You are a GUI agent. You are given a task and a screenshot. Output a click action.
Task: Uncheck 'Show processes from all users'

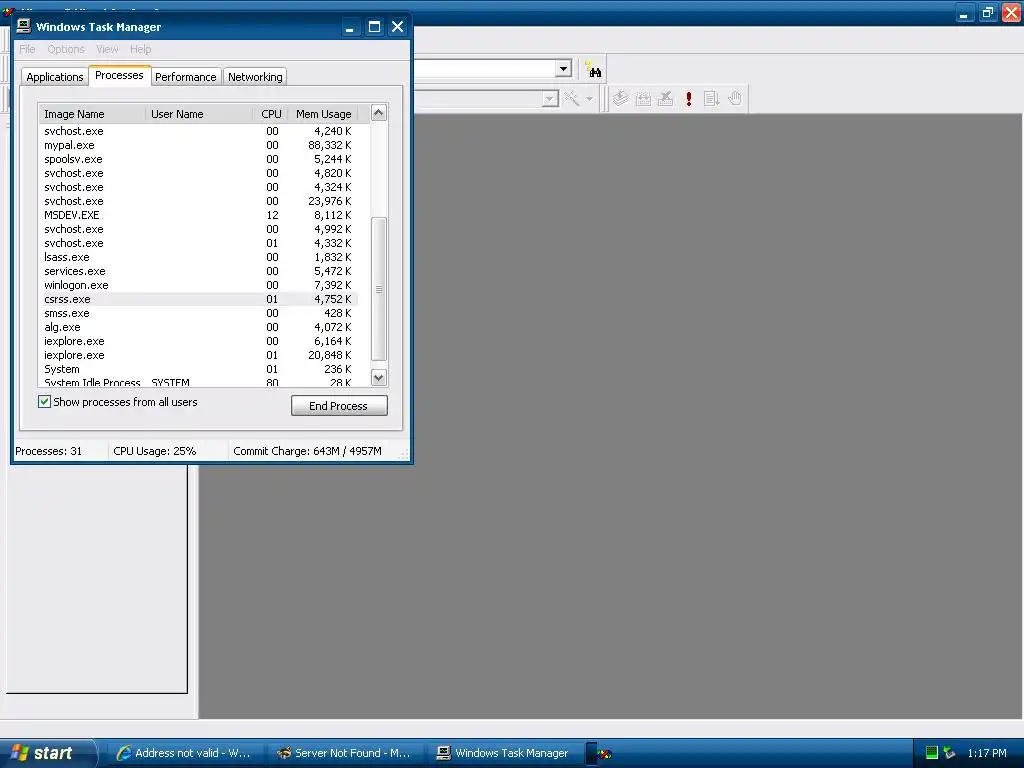click(x=44, y=402)
